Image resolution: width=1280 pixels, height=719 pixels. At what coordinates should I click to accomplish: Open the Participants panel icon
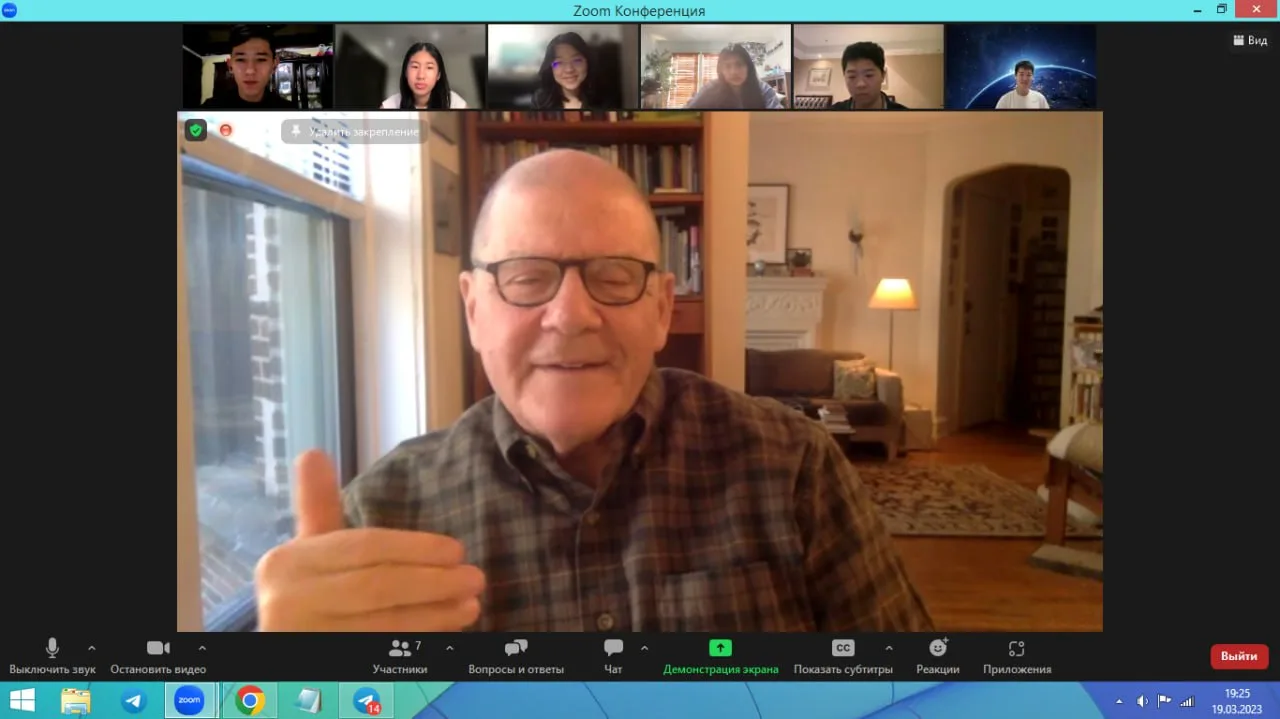pyautogui.click(x=400, y=648)
